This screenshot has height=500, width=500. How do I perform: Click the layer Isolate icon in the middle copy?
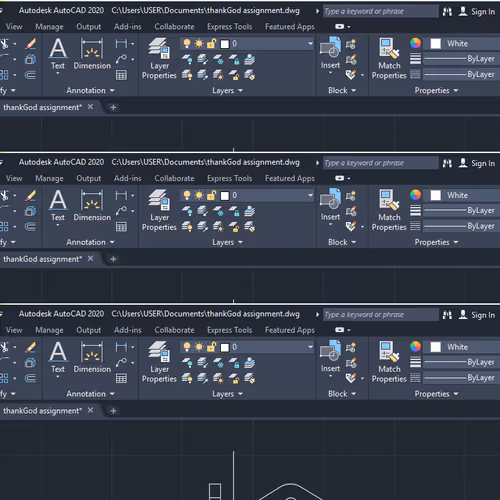pyautogui.click(x=202, y=211)
